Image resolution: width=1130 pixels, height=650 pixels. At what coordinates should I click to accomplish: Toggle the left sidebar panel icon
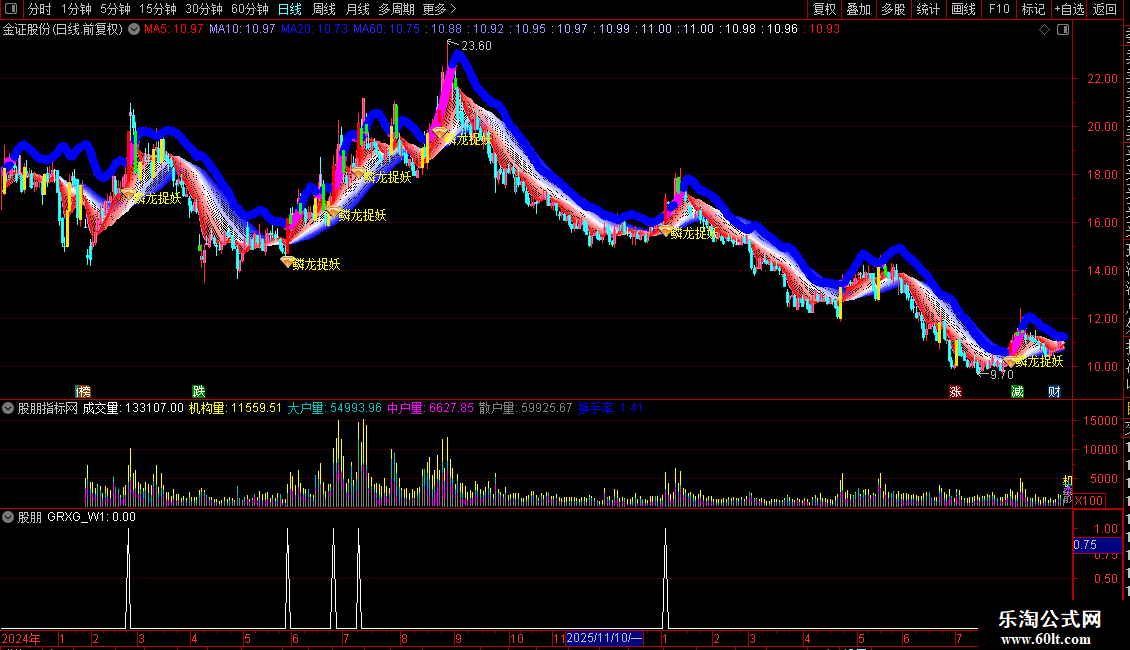pyautogui.click(x=11, y=9)
